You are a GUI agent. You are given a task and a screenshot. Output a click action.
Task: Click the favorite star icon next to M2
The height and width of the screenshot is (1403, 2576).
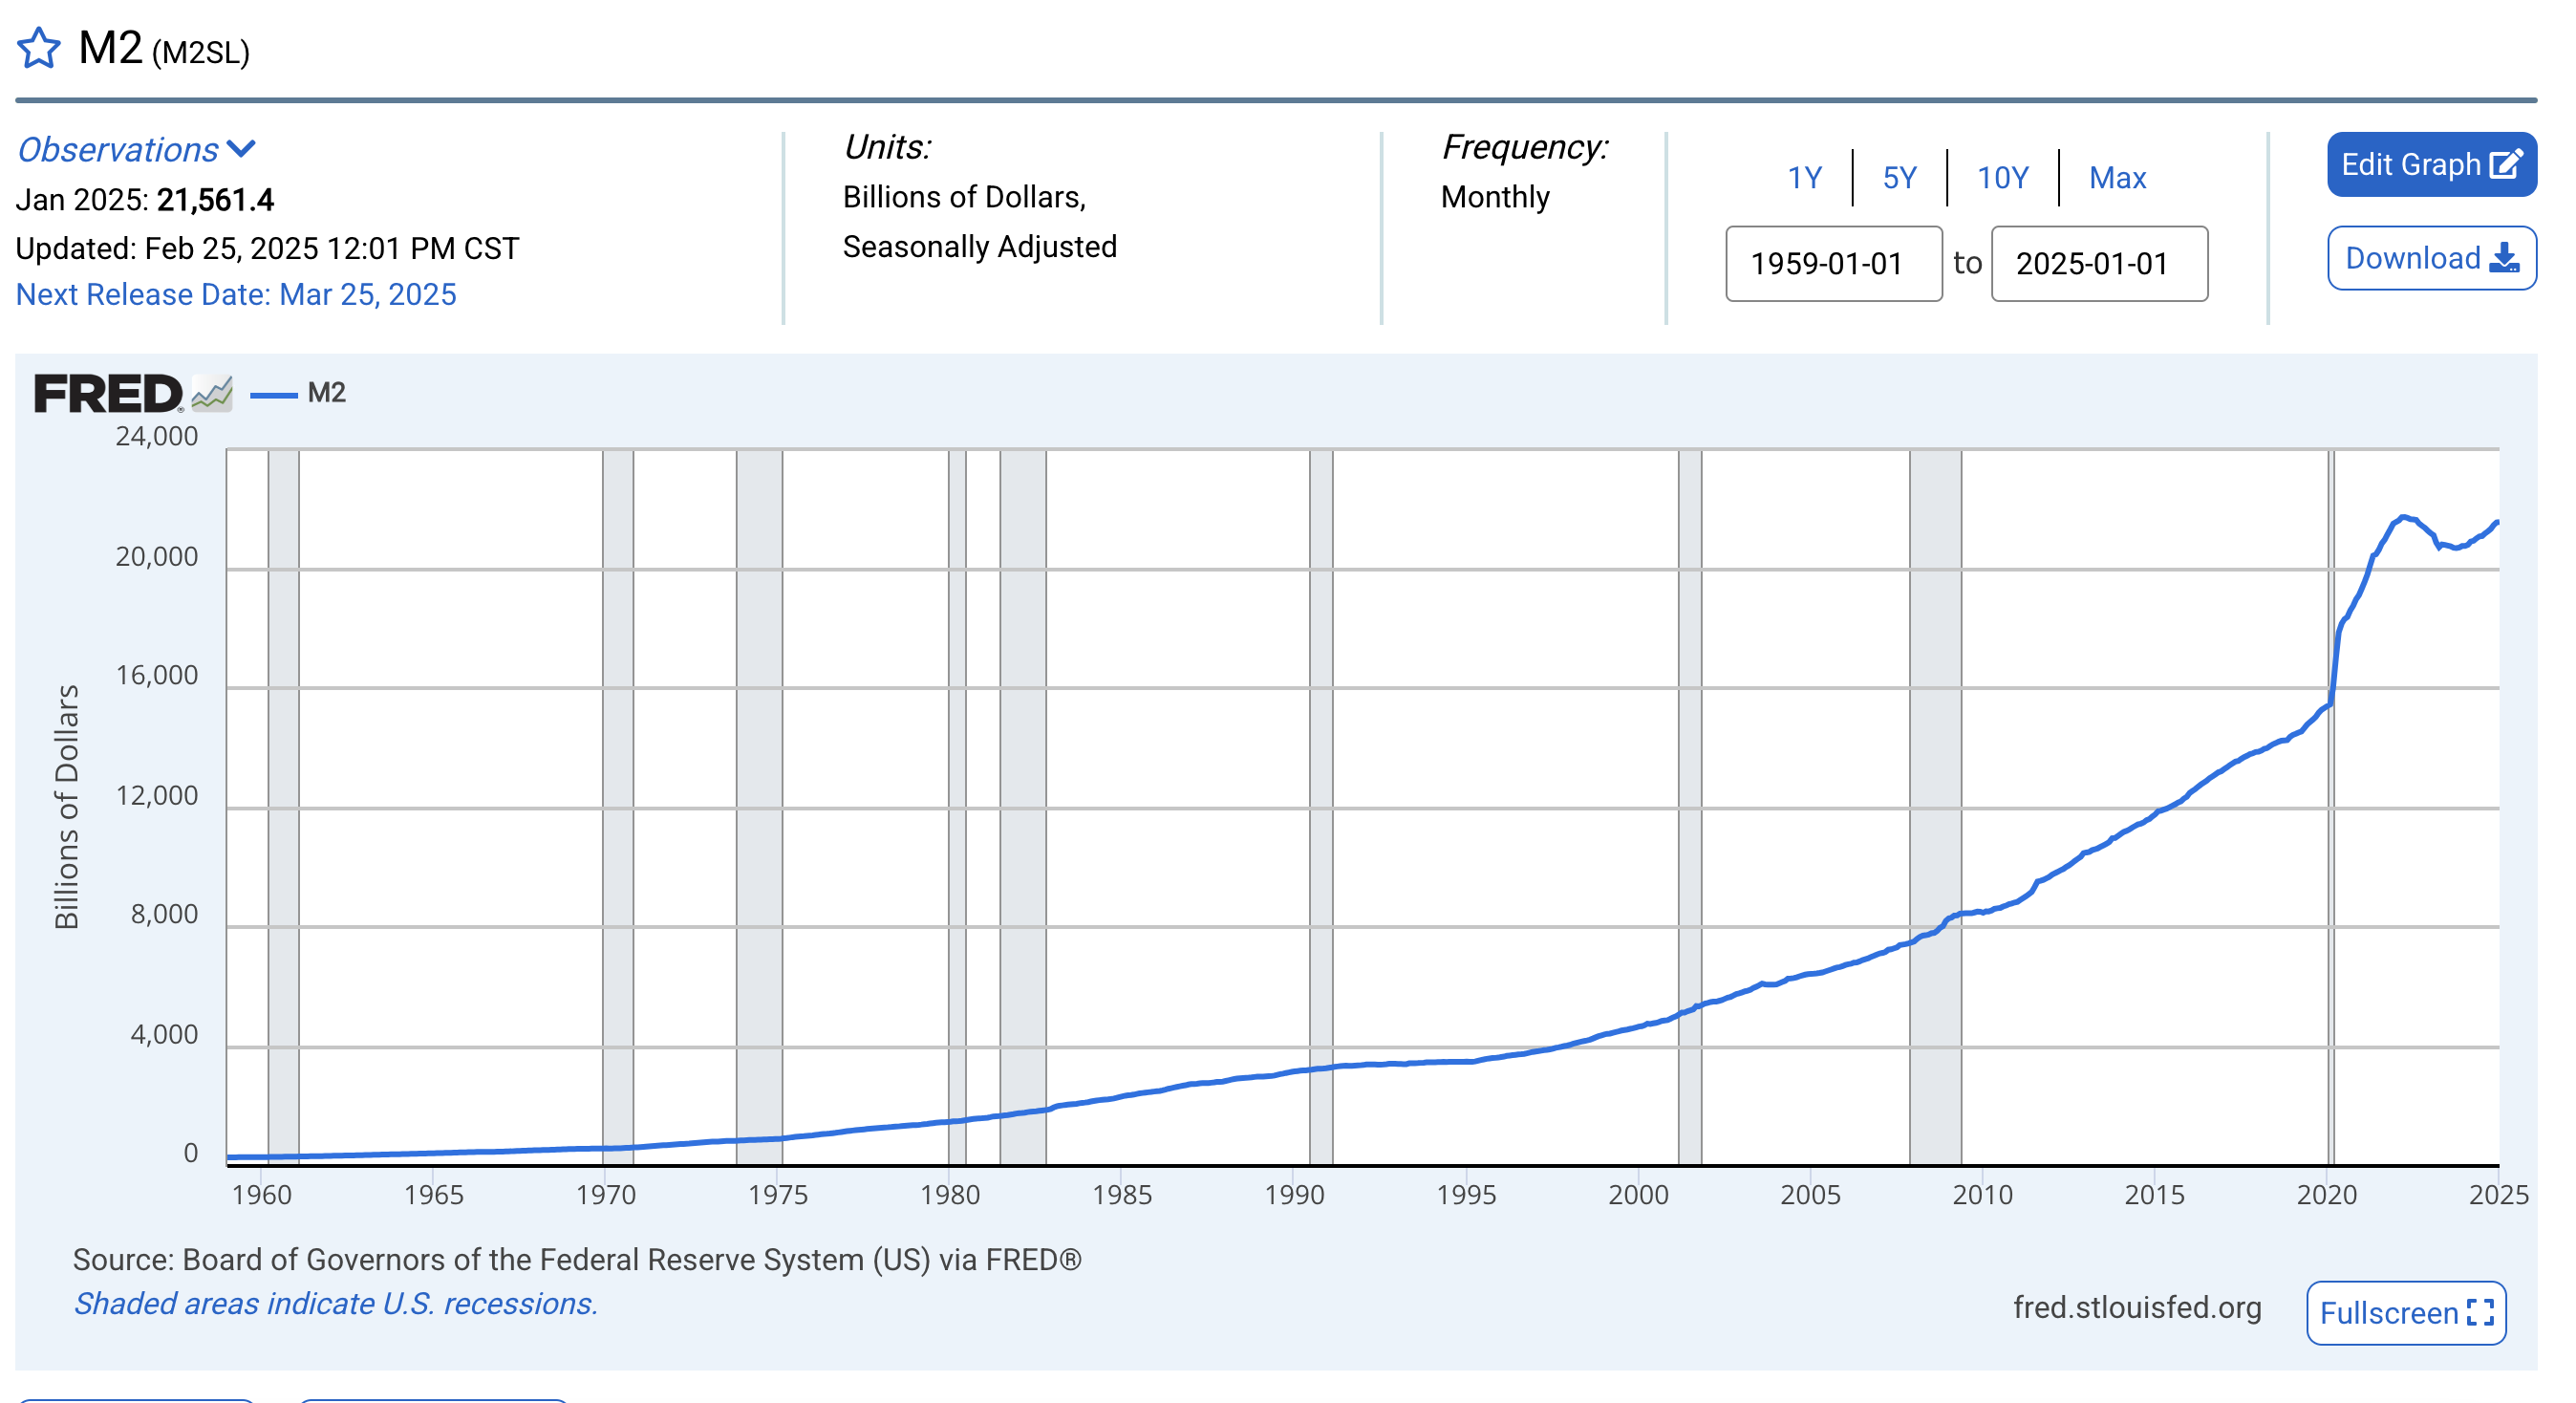[39, 47]
